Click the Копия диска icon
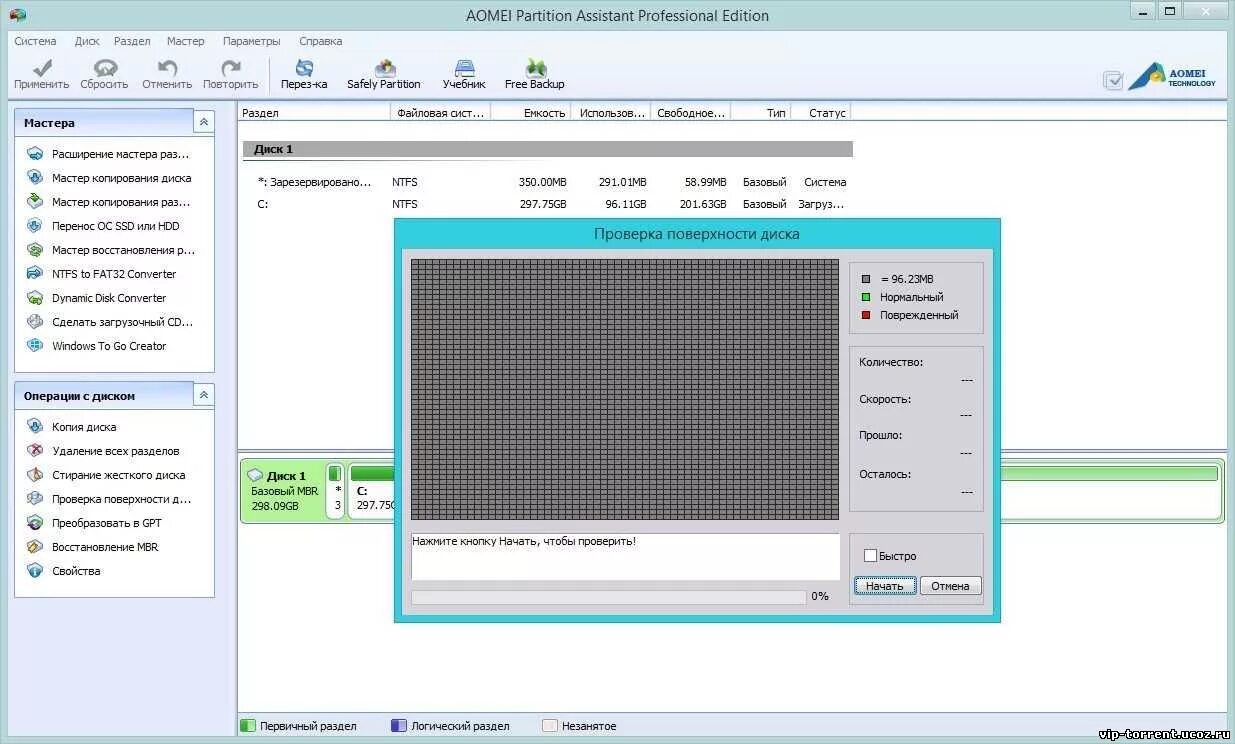The image size is (1235, 744). (x=35, y=427)
